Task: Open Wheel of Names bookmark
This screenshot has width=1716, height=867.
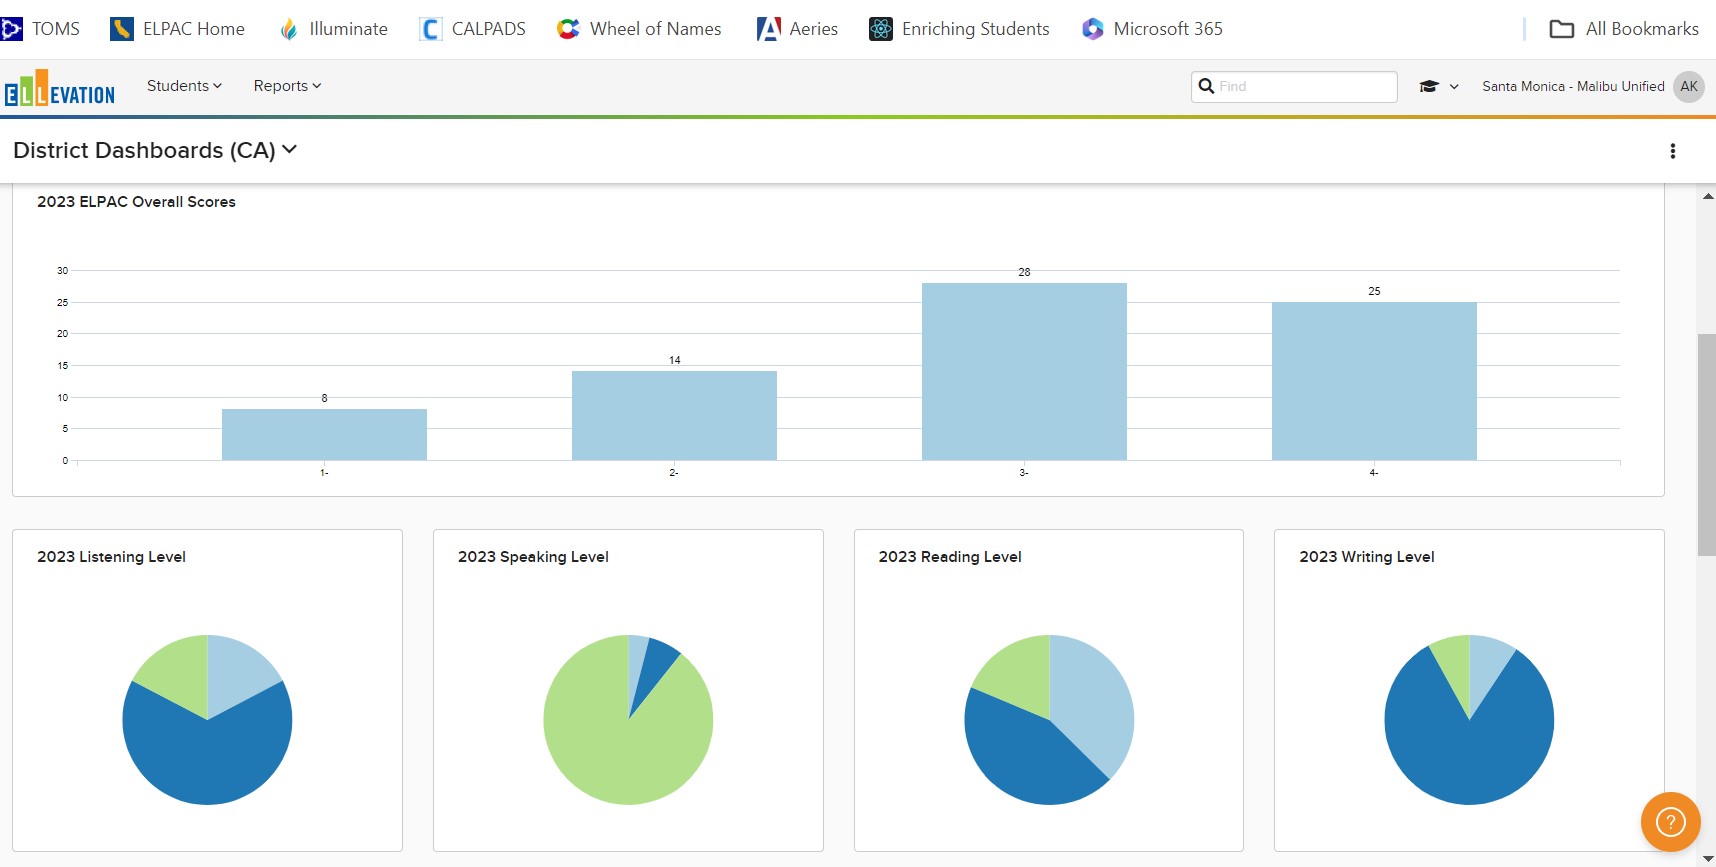Action: 639,29
